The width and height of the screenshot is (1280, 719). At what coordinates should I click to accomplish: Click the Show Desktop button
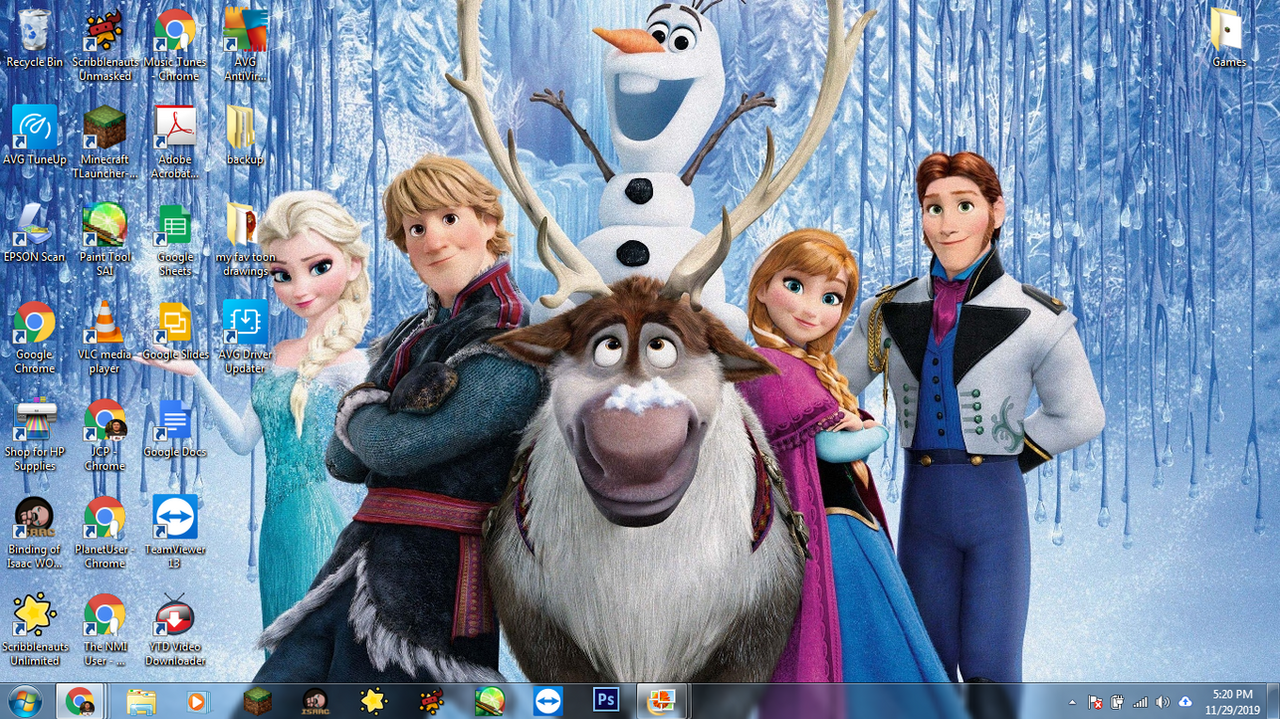(1272, 701)
